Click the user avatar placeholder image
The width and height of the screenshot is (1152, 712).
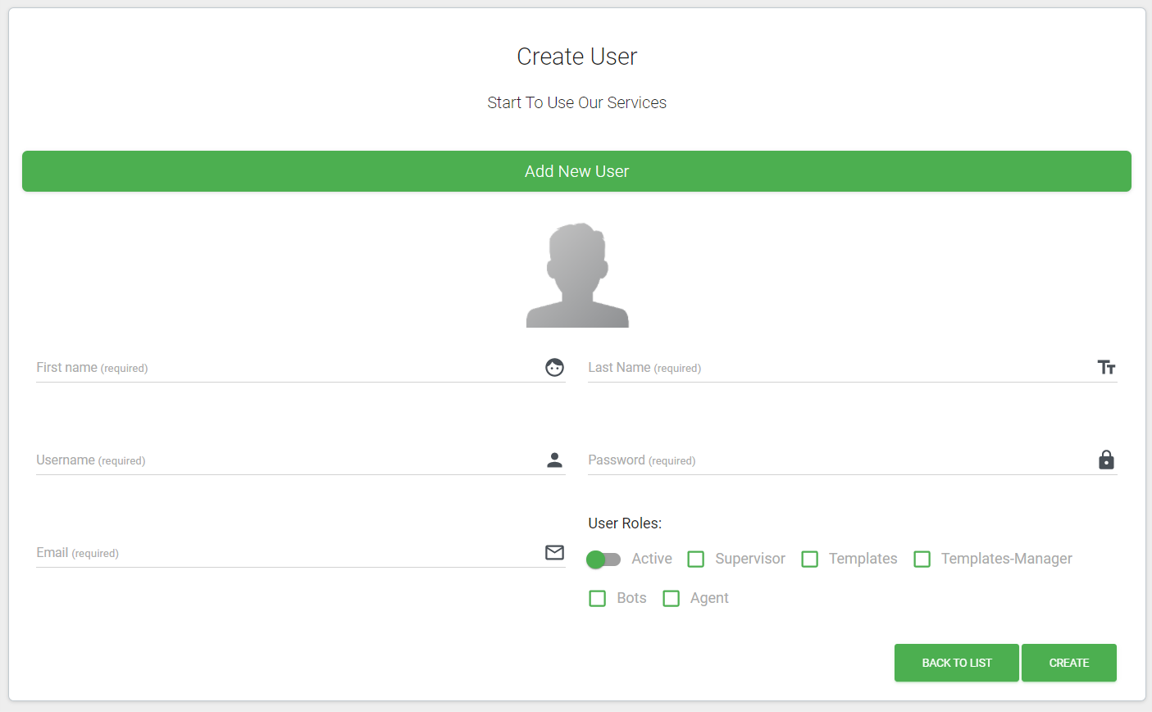(x=577, y=276)
